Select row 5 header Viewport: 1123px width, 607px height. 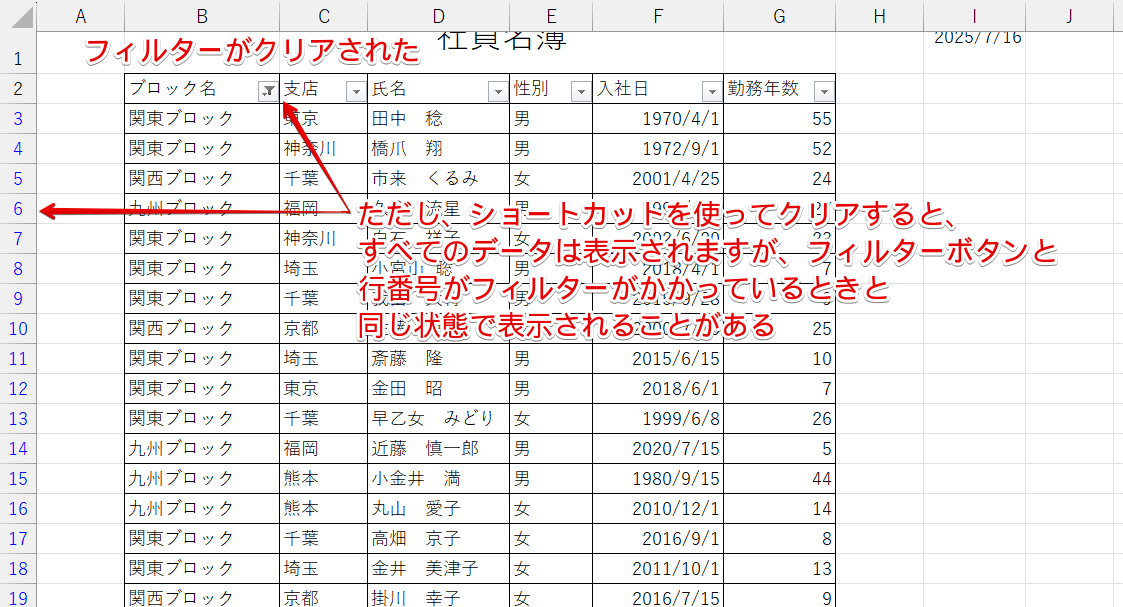click(18, 178)
